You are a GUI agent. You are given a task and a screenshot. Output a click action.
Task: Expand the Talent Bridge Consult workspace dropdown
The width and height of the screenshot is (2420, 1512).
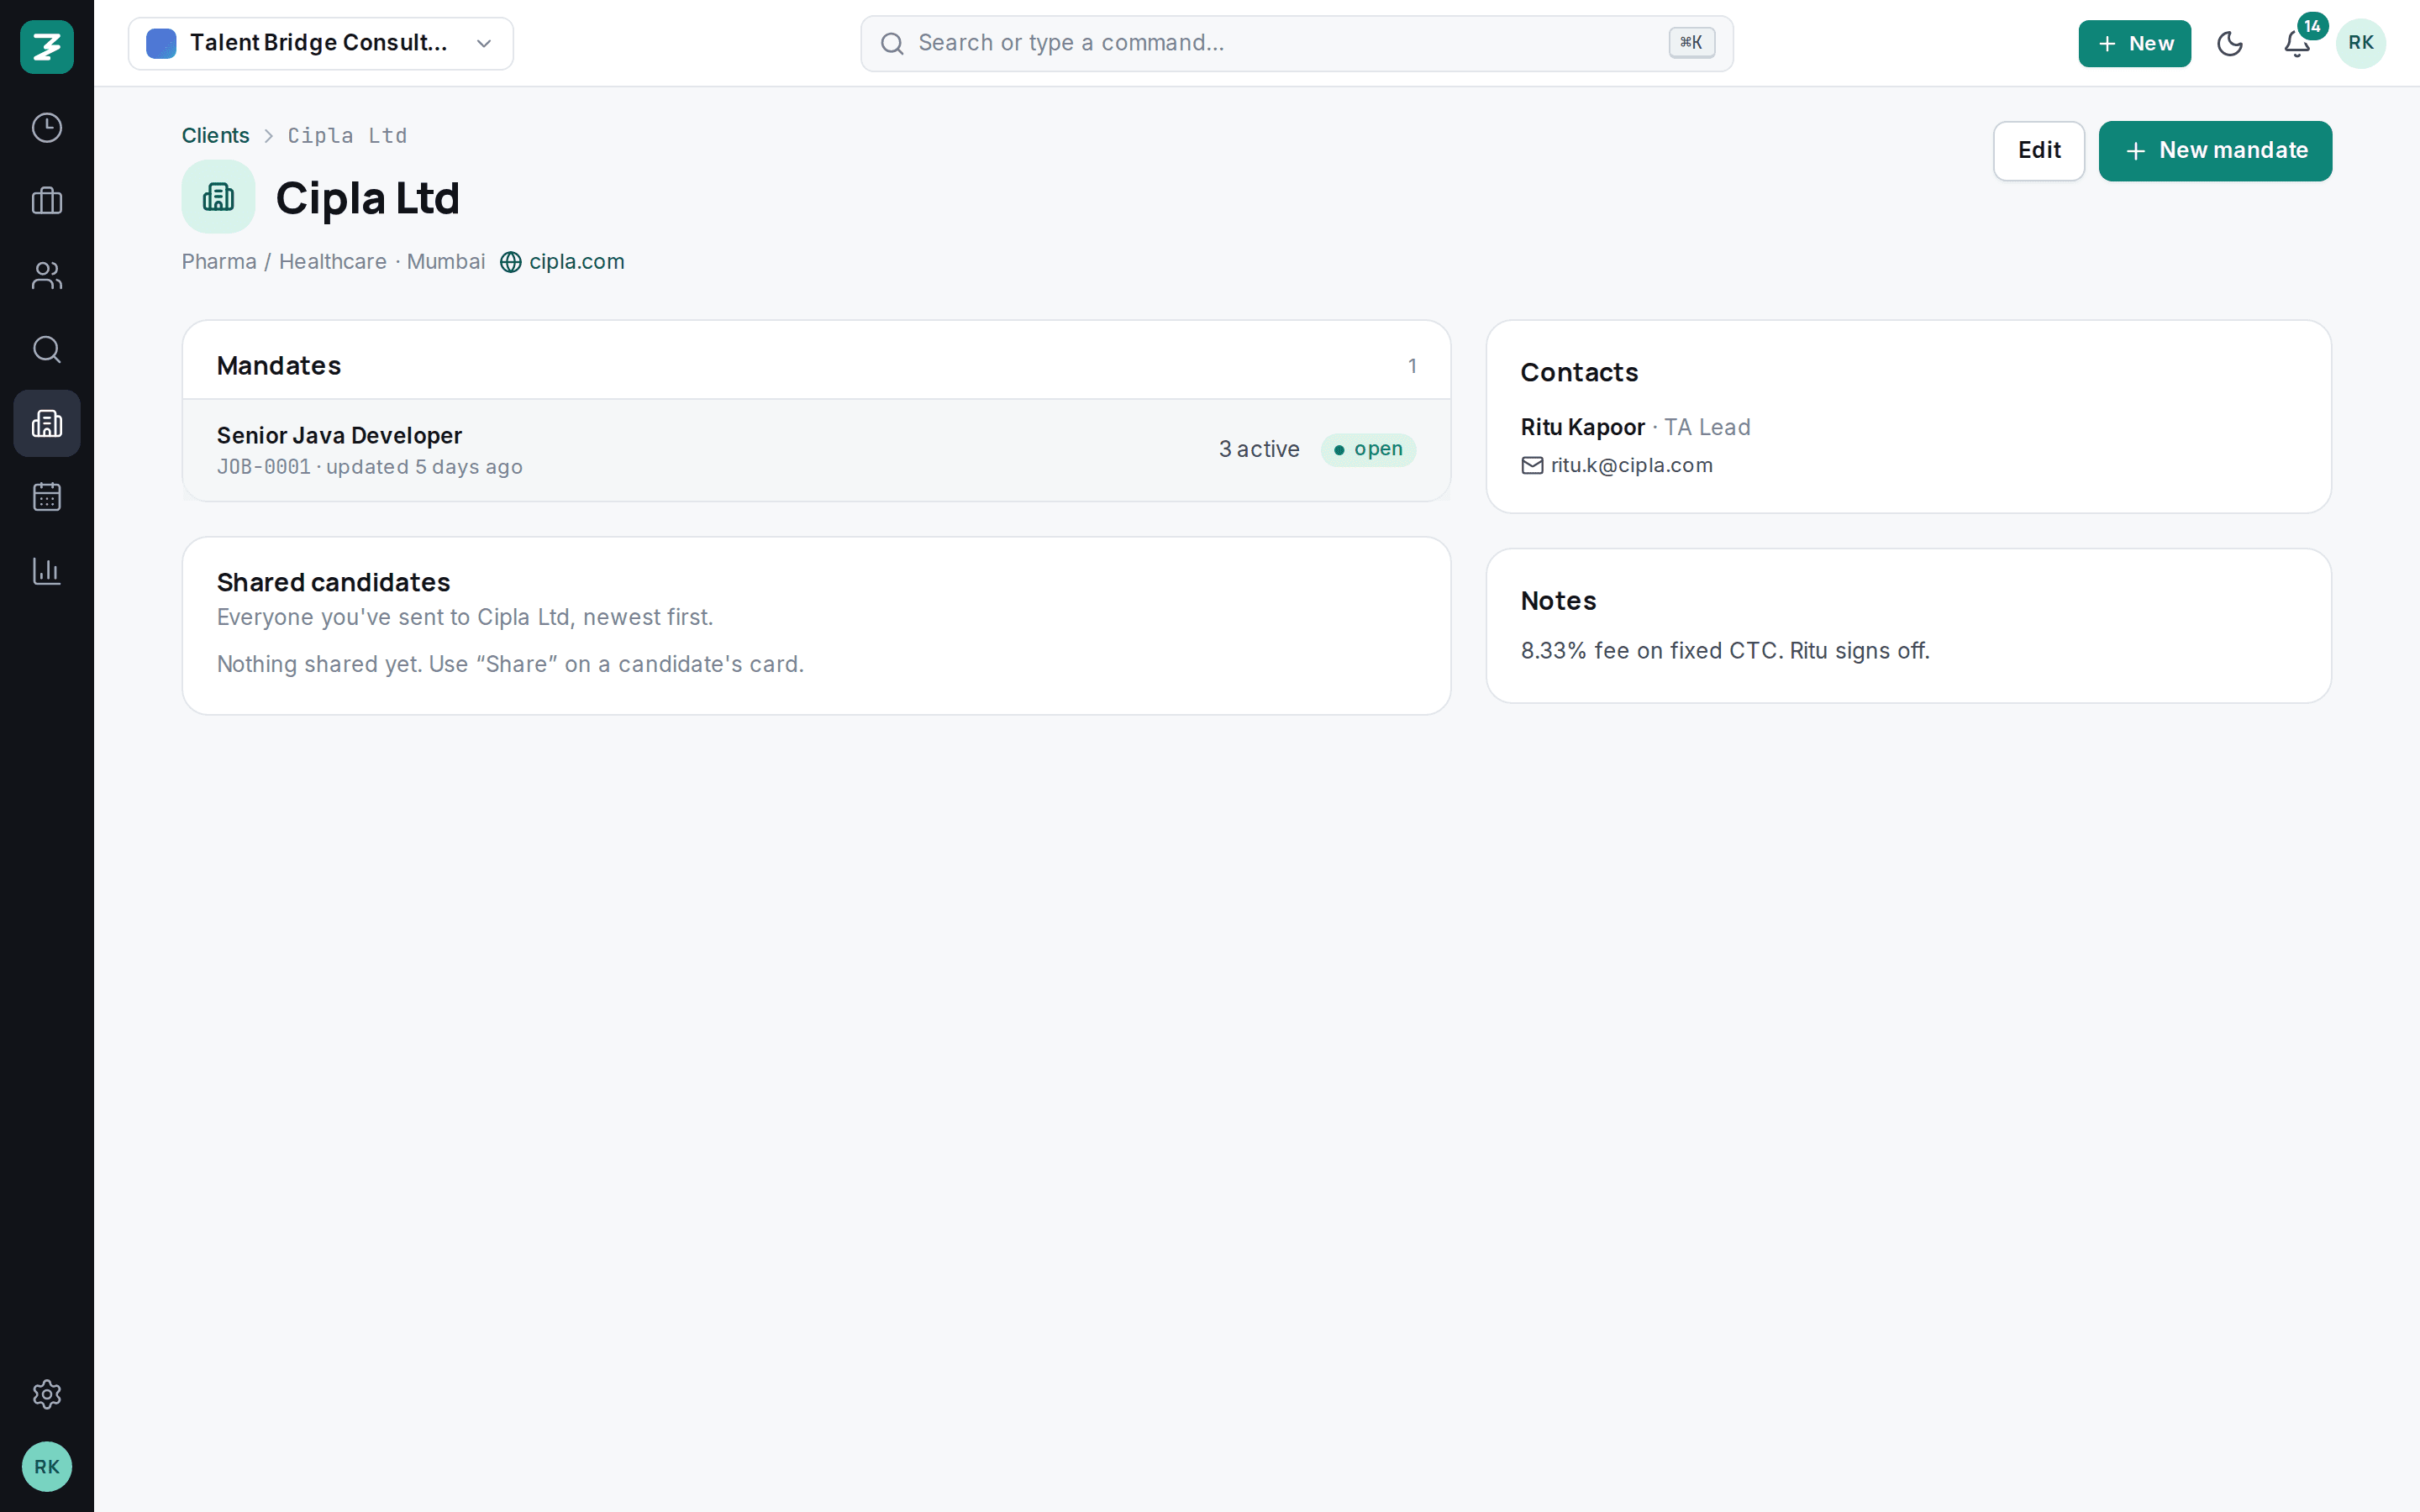click(321, 43)
